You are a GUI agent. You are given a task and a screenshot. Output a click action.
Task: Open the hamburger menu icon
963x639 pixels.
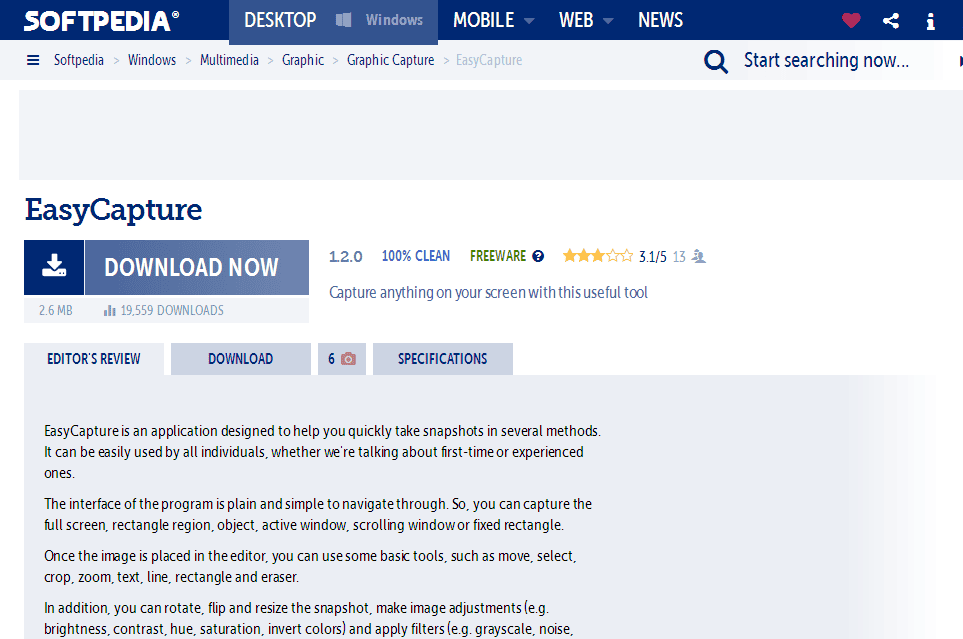33,60
